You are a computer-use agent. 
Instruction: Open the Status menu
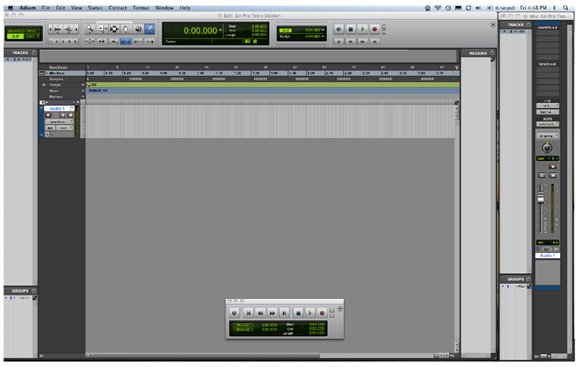coord(95,8)
